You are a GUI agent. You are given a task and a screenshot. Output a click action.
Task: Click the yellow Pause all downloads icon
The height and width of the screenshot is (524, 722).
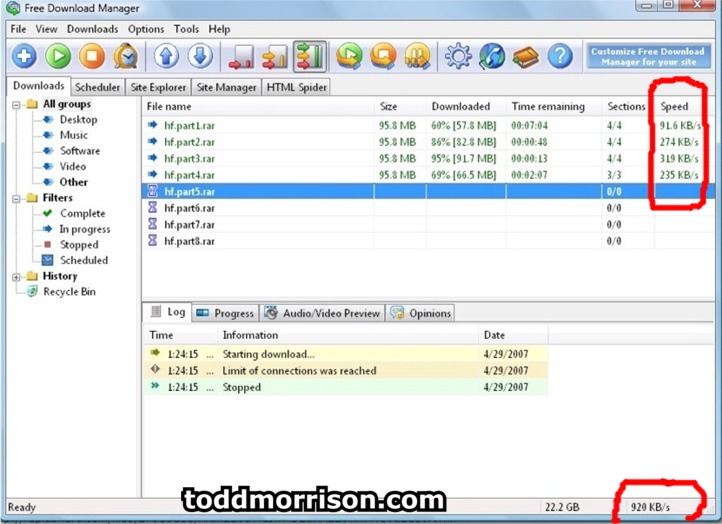point(417,56)
